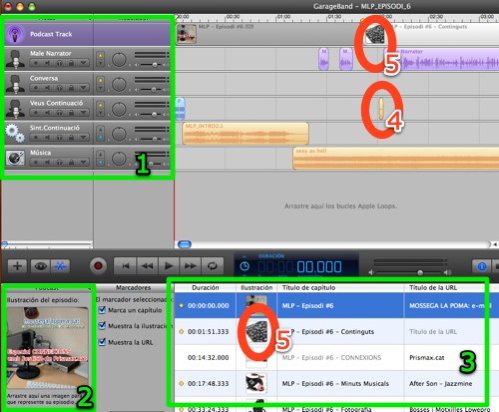Select the Podcast Track microphone icon
The width and height of the screenshot is (499, 412).
click(x=15, y=34)
